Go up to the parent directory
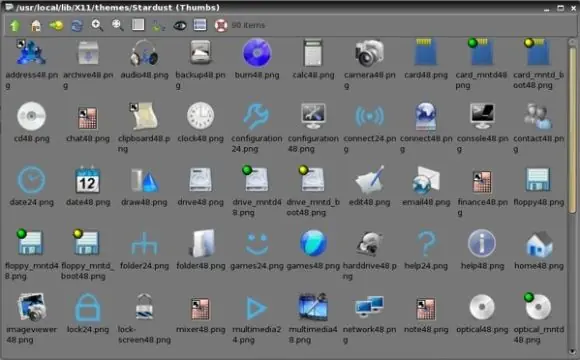Screen dimensions: 580x360 [15, 26]
